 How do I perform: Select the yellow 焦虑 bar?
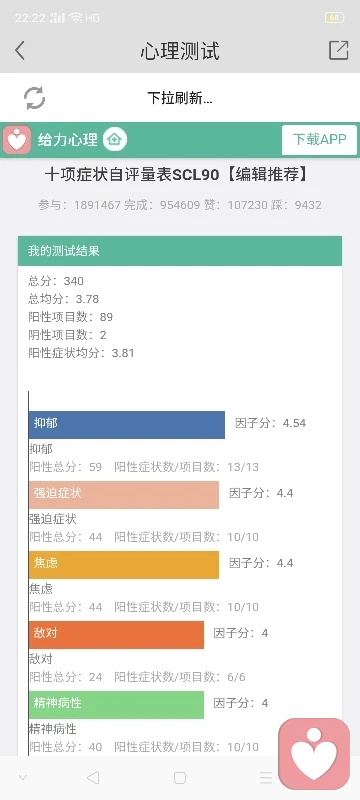coord(124,564)
